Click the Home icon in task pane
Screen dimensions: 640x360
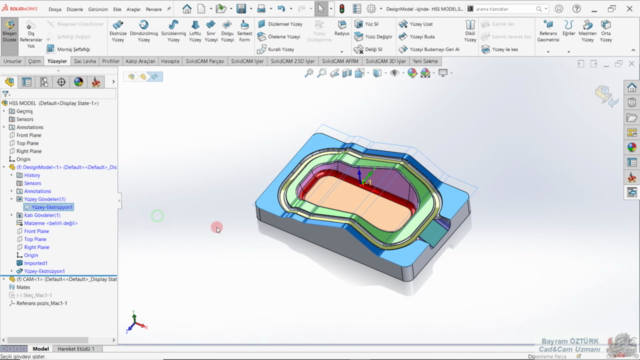pyautogui.click(x=632, y=87)
